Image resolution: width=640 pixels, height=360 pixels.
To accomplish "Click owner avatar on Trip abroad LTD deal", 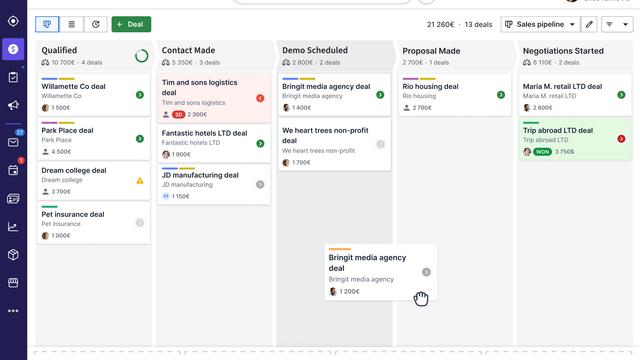I will pos(527,152).
